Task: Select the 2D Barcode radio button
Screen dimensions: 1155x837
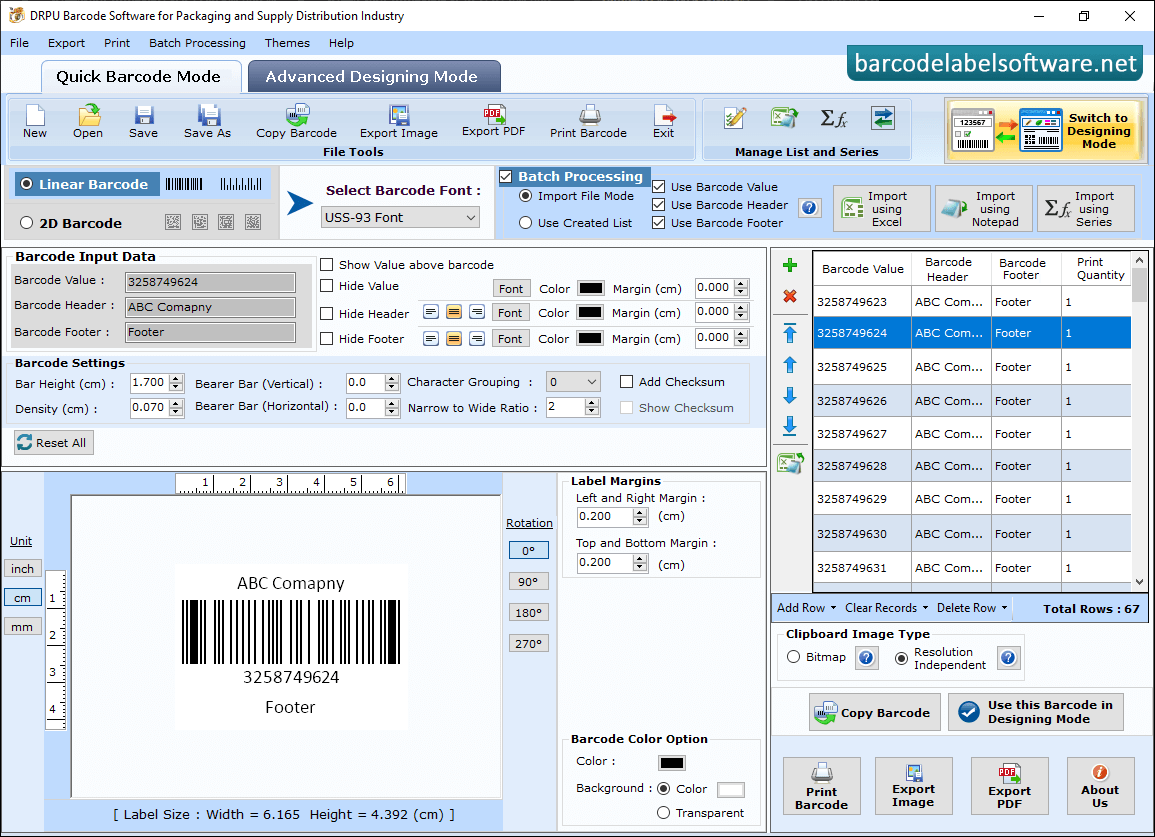Action: (x=27, y=223)
